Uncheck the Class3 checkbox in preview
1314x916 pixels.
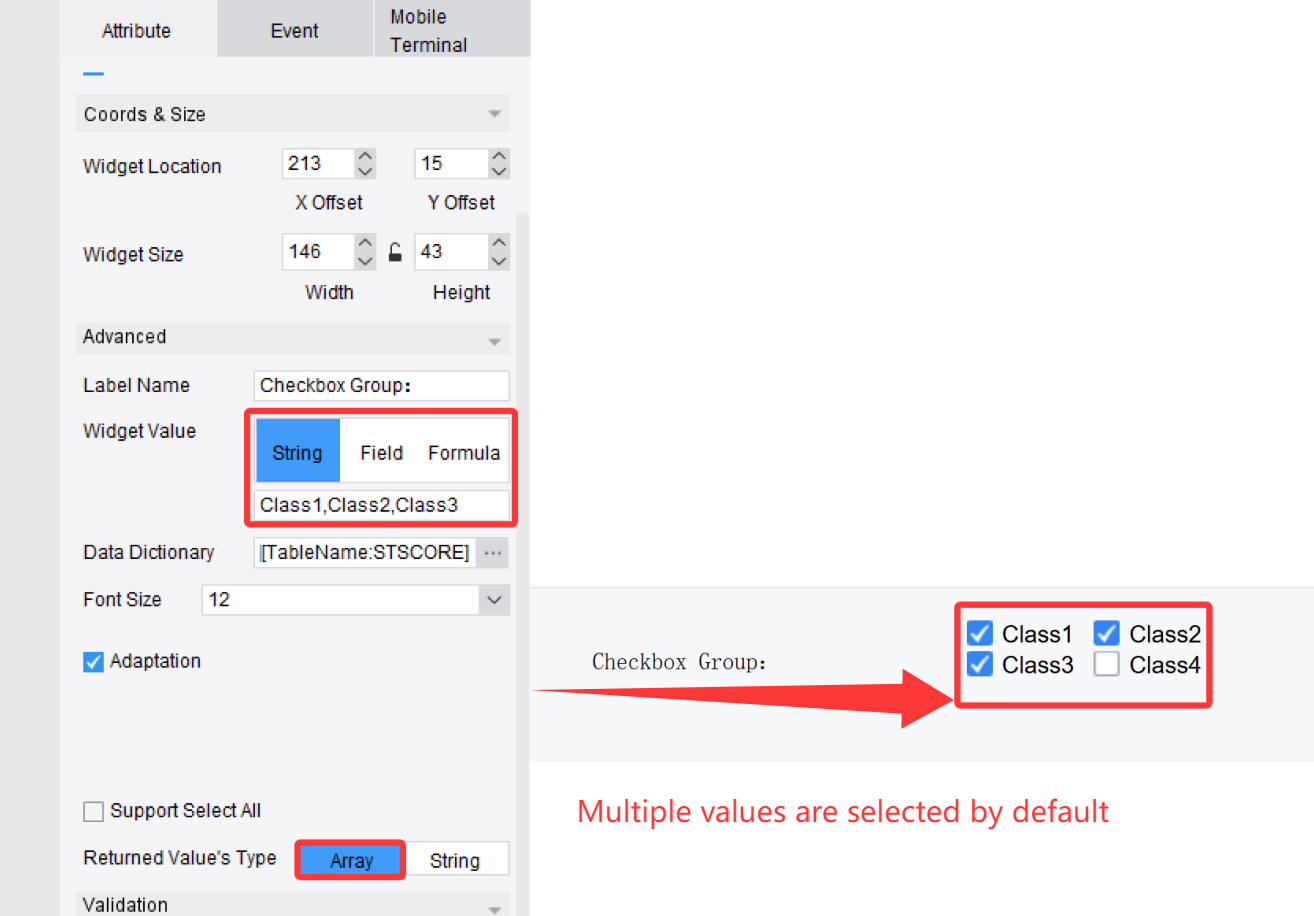(980, 664)
